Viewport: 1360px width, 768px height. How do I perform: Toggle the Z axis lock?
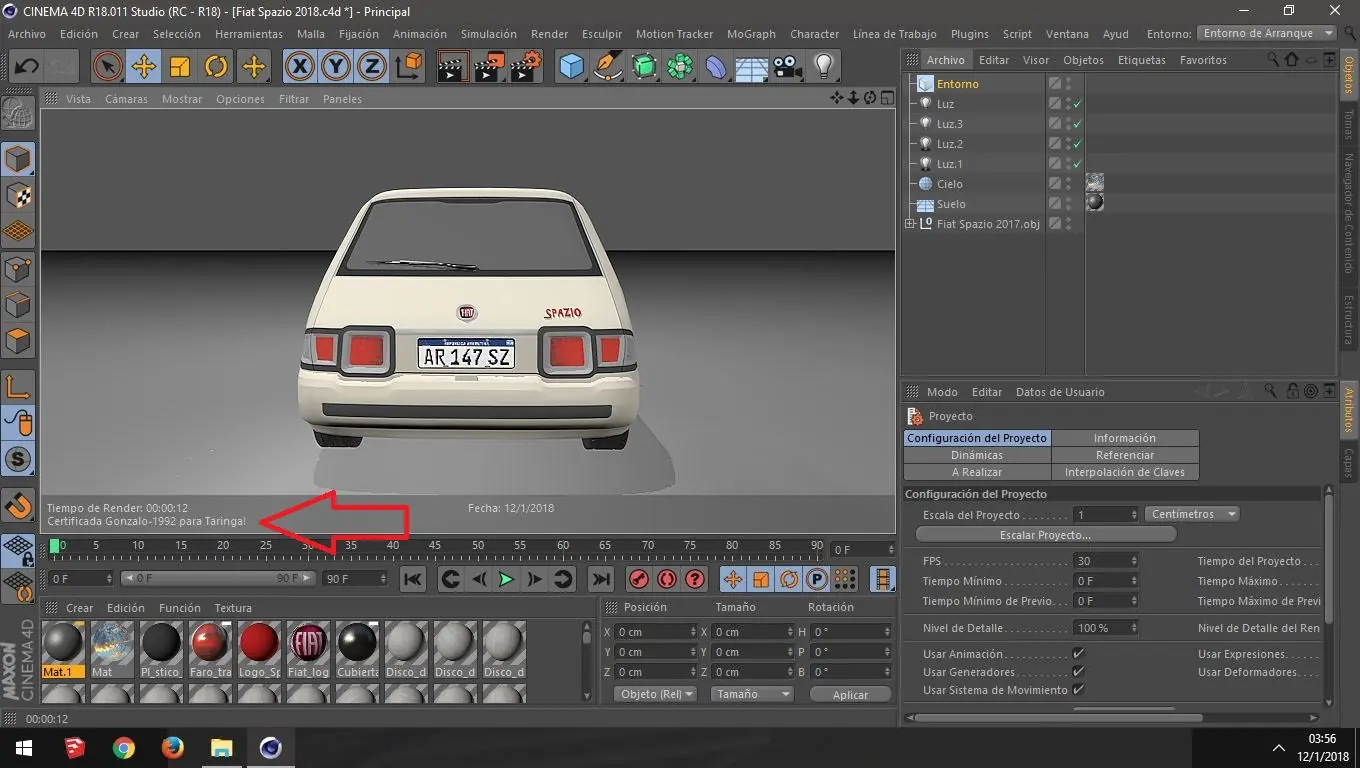coord(372,67)
